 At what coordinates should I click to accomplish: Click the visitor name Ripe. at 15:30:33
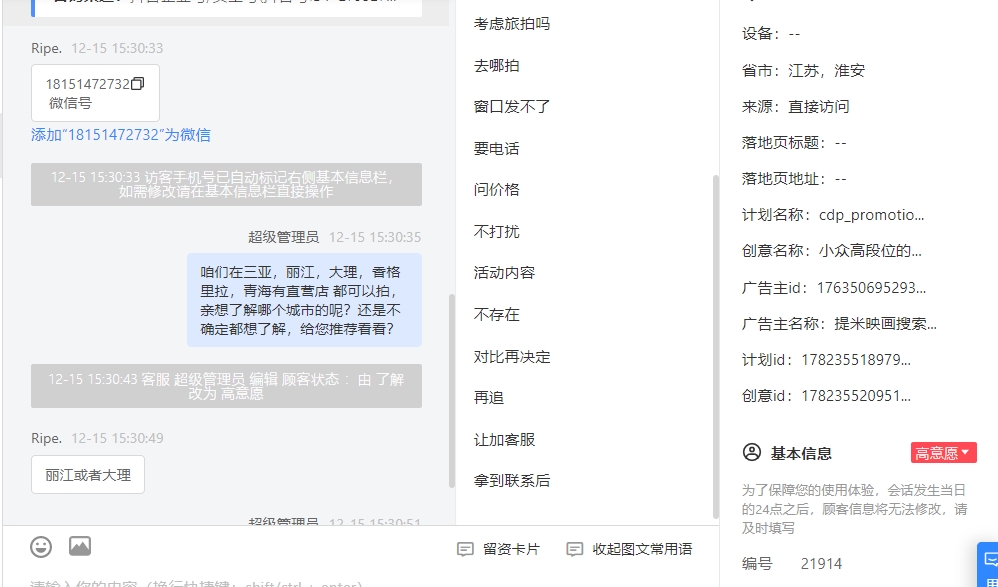coord(46,48)
